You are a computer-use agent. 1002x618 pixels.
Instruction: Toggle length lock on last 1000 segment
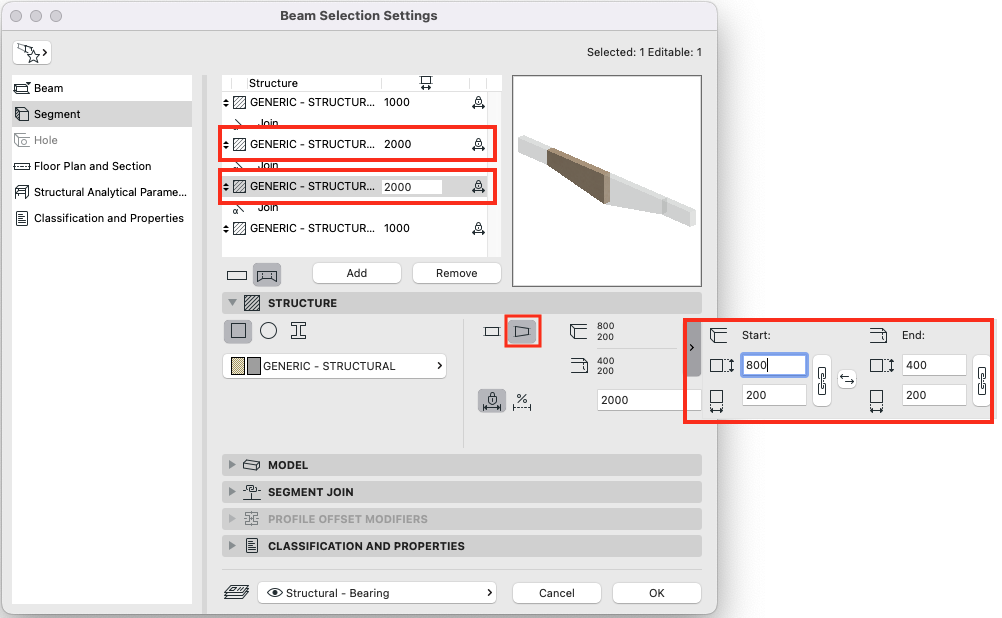point(478,228)
